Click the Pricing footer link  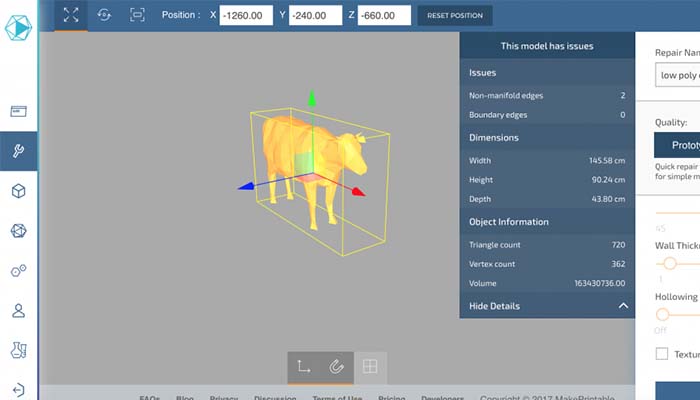pos(391,397)
